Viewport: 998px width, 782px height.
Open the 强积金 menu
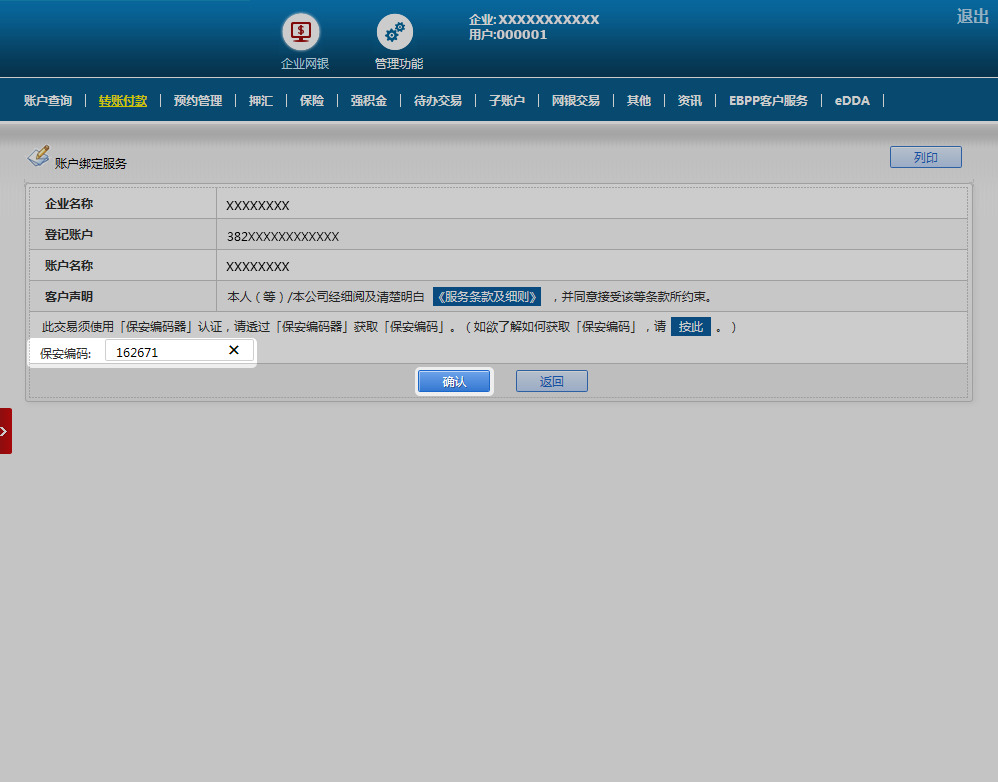tap(368, 101)
